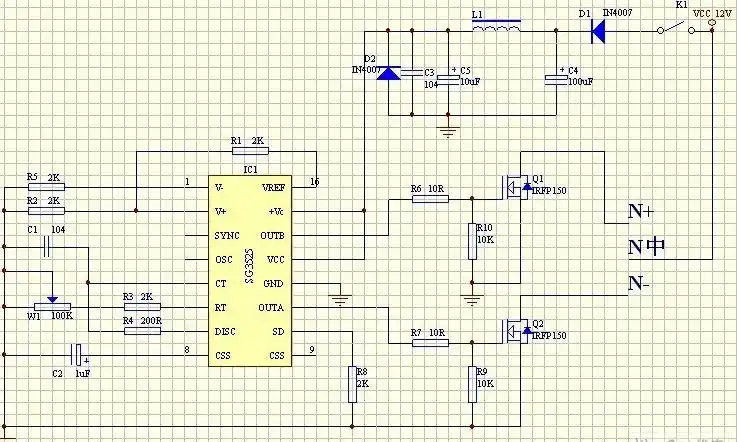
Task: Click the N+ output terminal label
Action: 640,211
